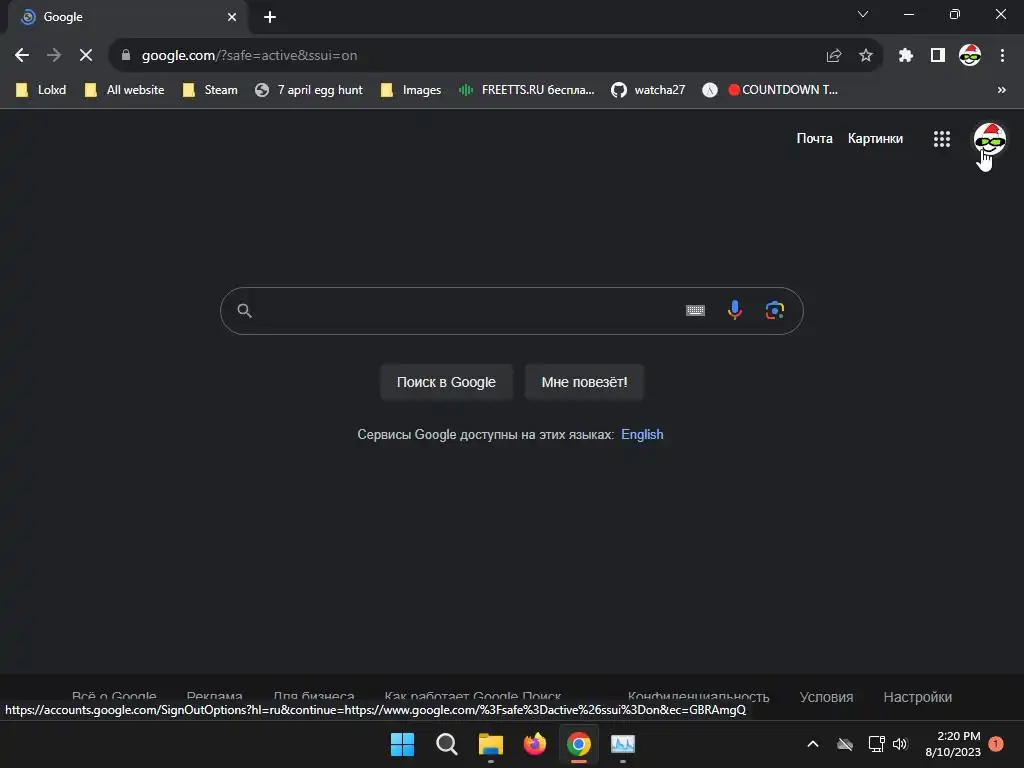The image size is (1024, 768).
Task: Open the on-screen keyboard input tool
Action: click(x=695, y=311)
